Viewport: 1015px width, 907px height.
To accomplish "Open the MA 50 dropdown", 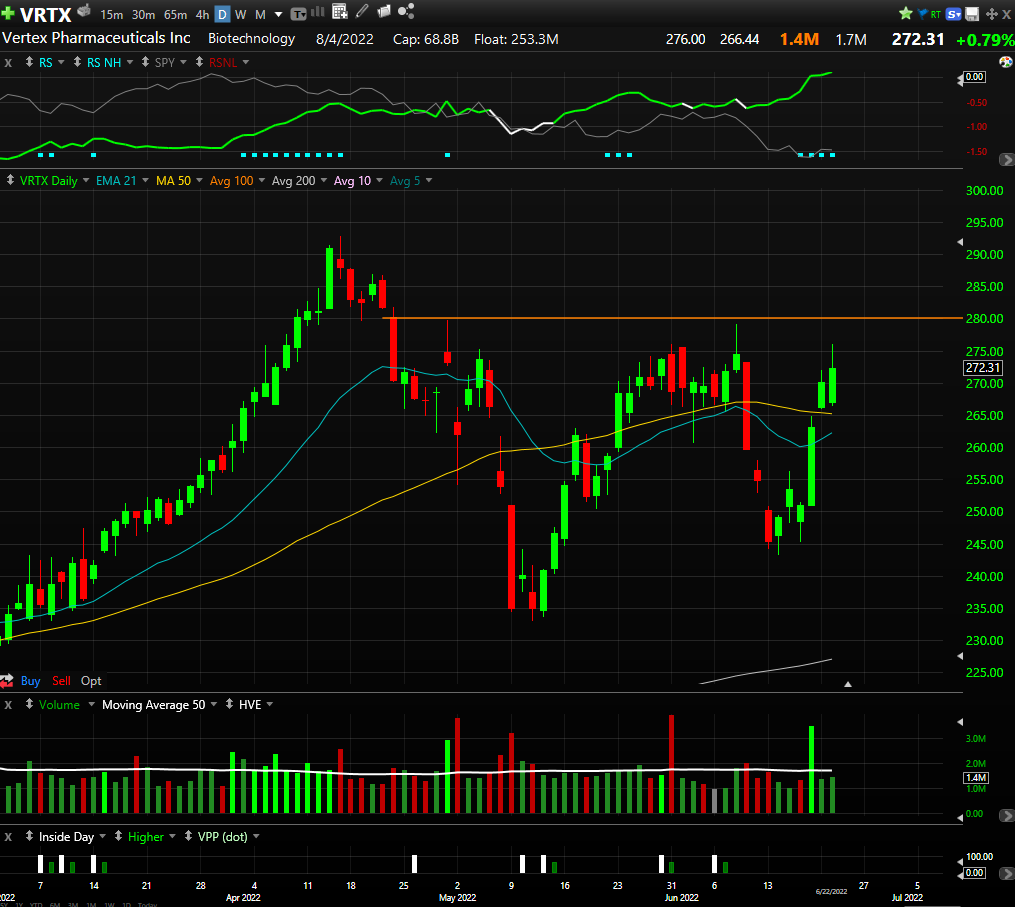I will [x=199, y=180].
